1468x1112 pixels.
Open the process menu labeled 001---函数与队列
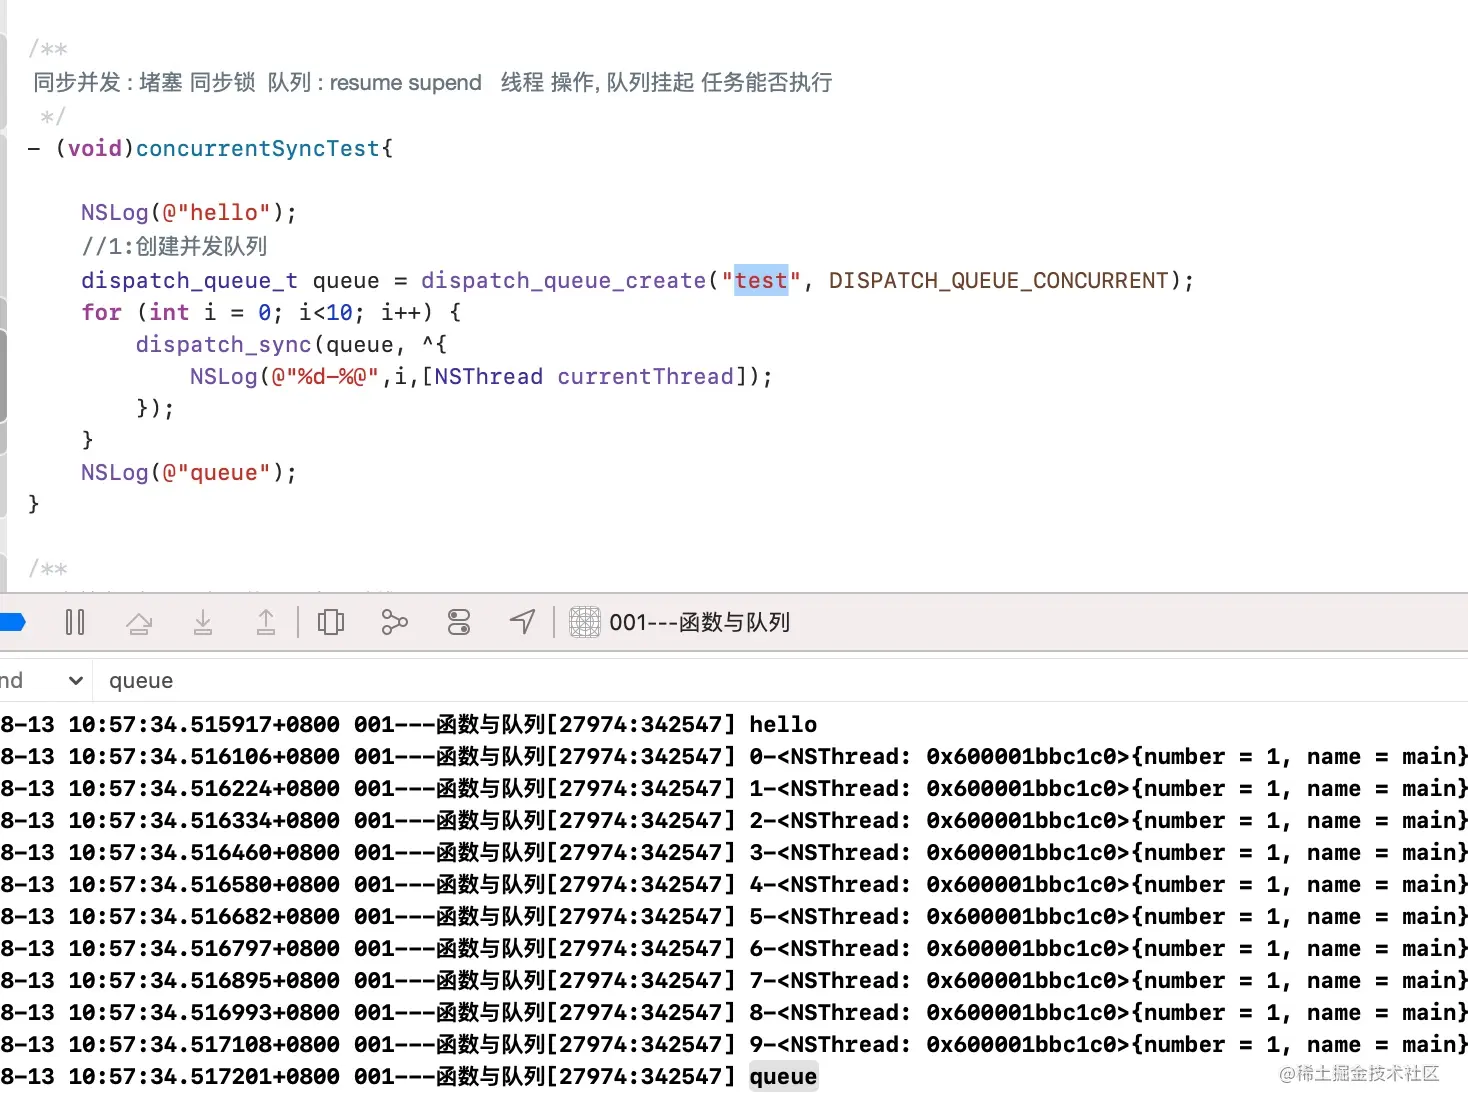tap(699, 622)
